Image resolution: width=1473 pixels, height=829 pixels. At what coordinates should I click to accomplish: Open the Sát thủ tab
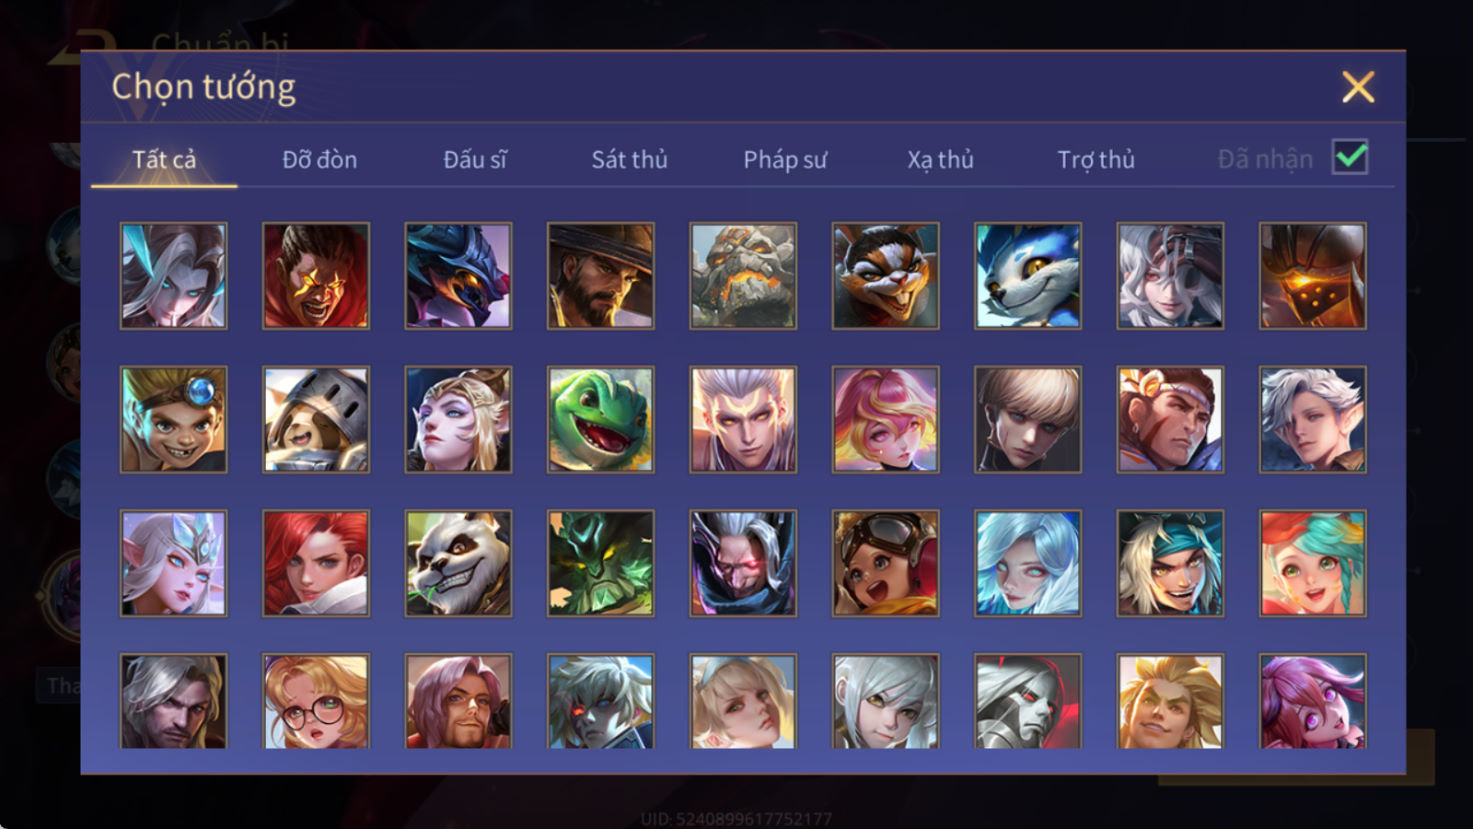tap(629, 159)
